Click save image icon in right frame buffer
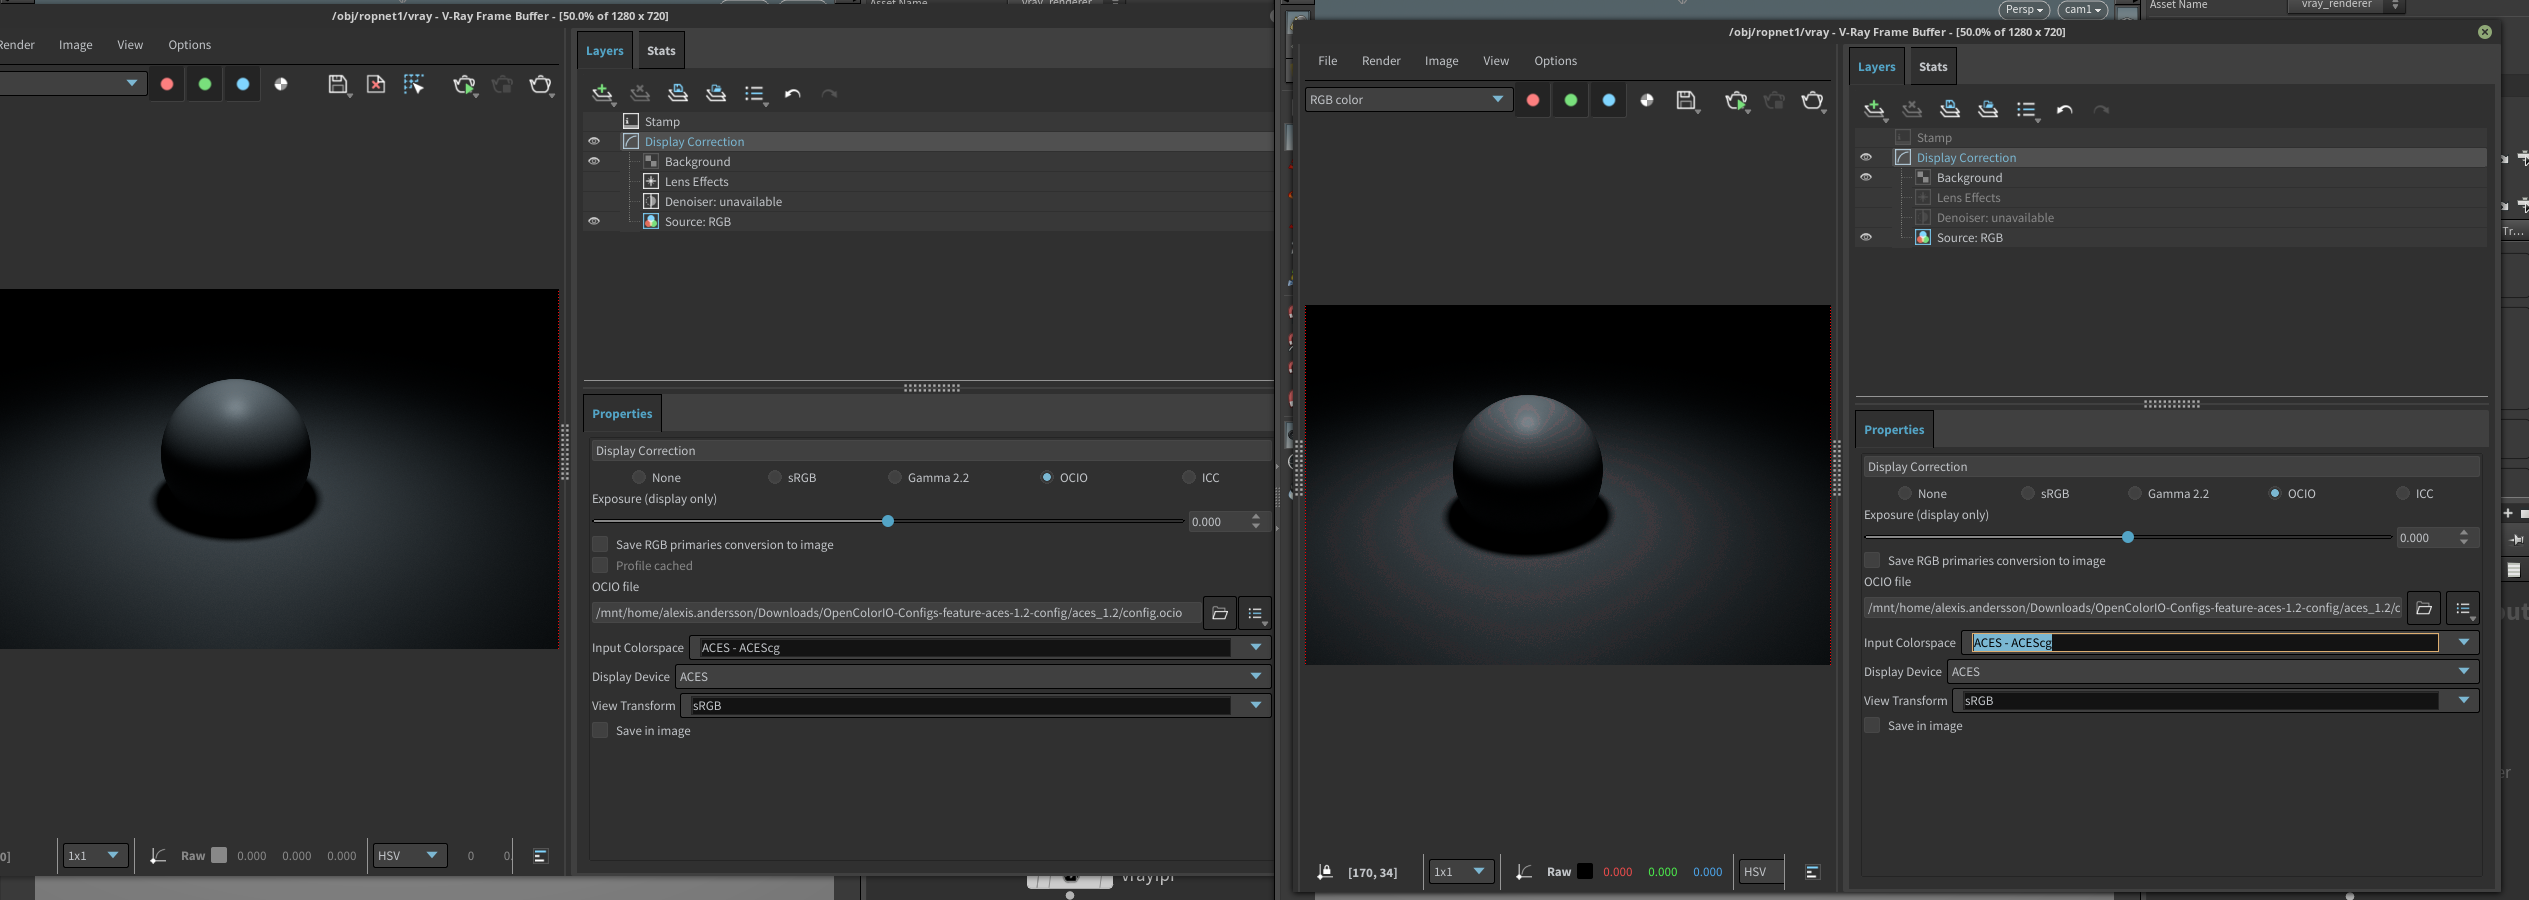The image size is (2529, 900). coord(1687,101)
